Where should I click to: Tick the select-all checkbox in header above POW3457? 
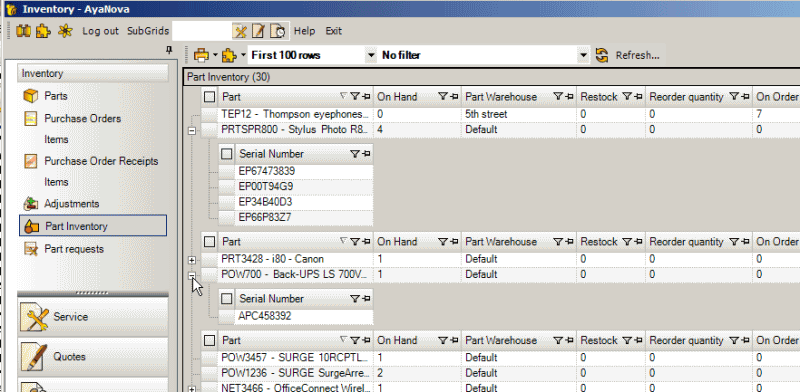209,340
